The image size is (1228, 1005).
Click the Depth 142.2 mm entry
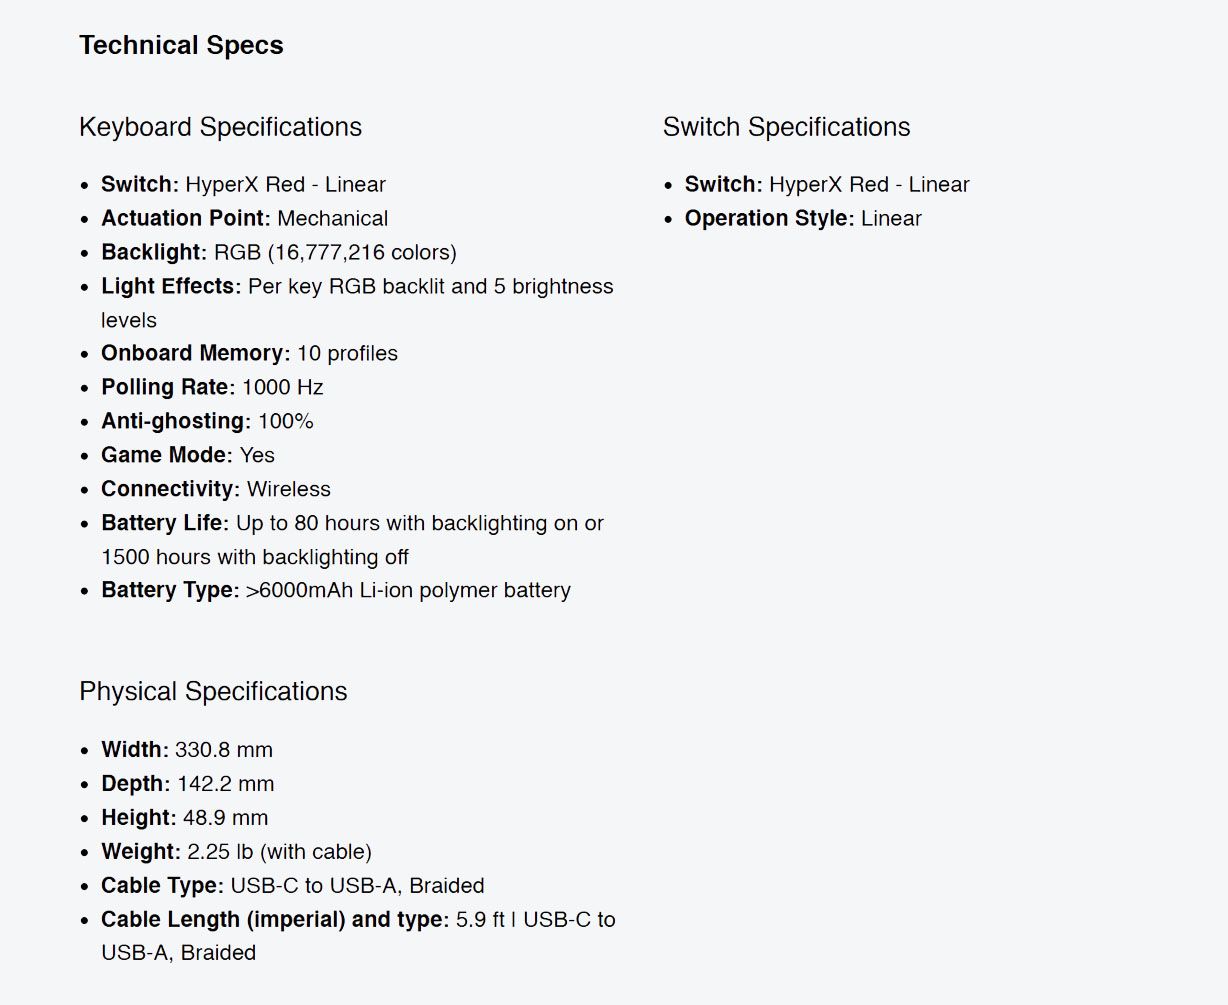188,784
